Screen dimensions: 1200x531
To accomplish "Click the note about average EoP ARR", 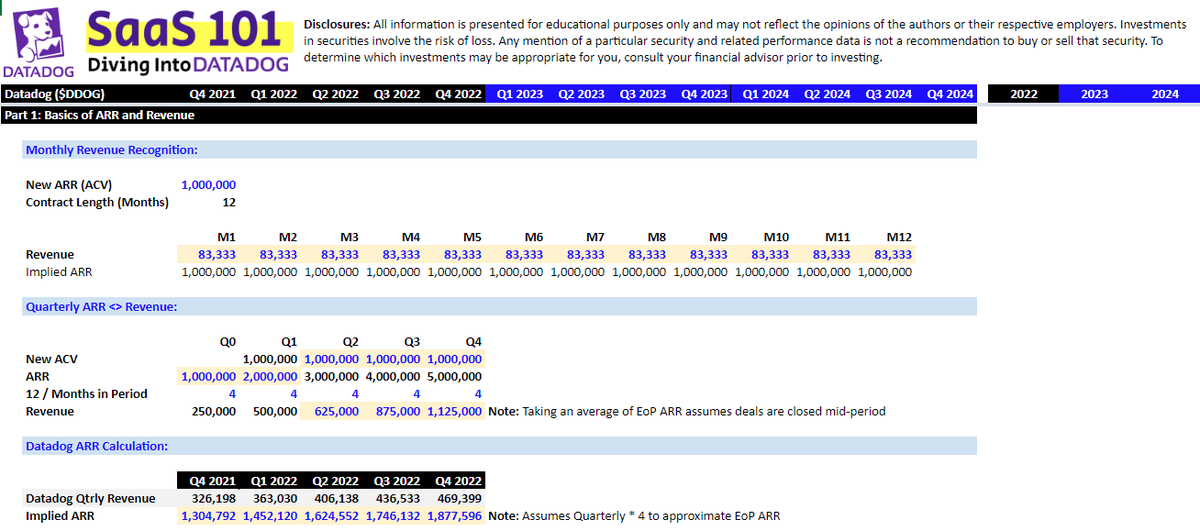I will pyautogui.click(x=687, y=411).
